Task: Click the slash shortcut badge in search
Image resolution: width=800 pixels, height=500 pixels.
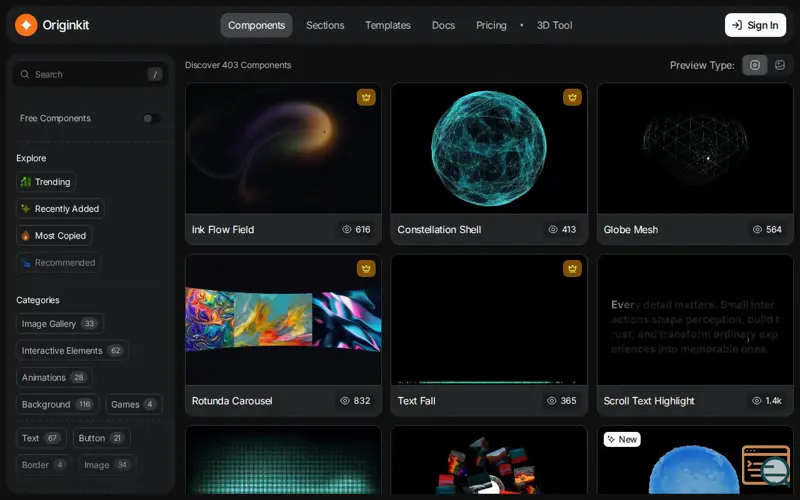Action: coord(155,74)
